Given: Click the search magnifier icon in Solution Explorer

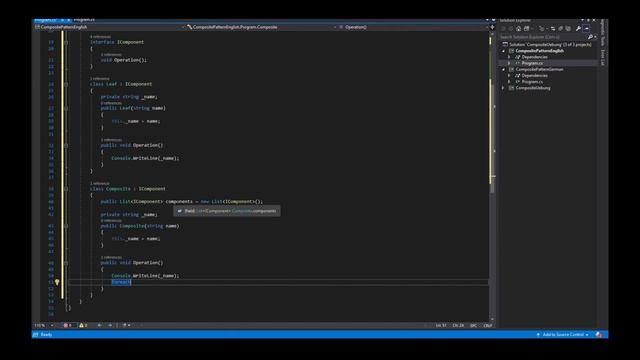Looking at the screenshot, I should pos(590,37).
